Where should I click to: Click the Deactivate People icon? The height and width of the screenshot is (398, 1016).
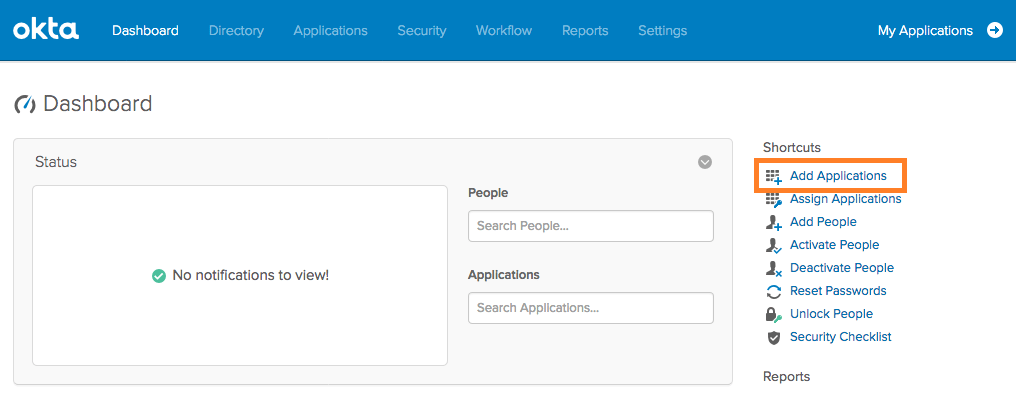click(774, 268)
